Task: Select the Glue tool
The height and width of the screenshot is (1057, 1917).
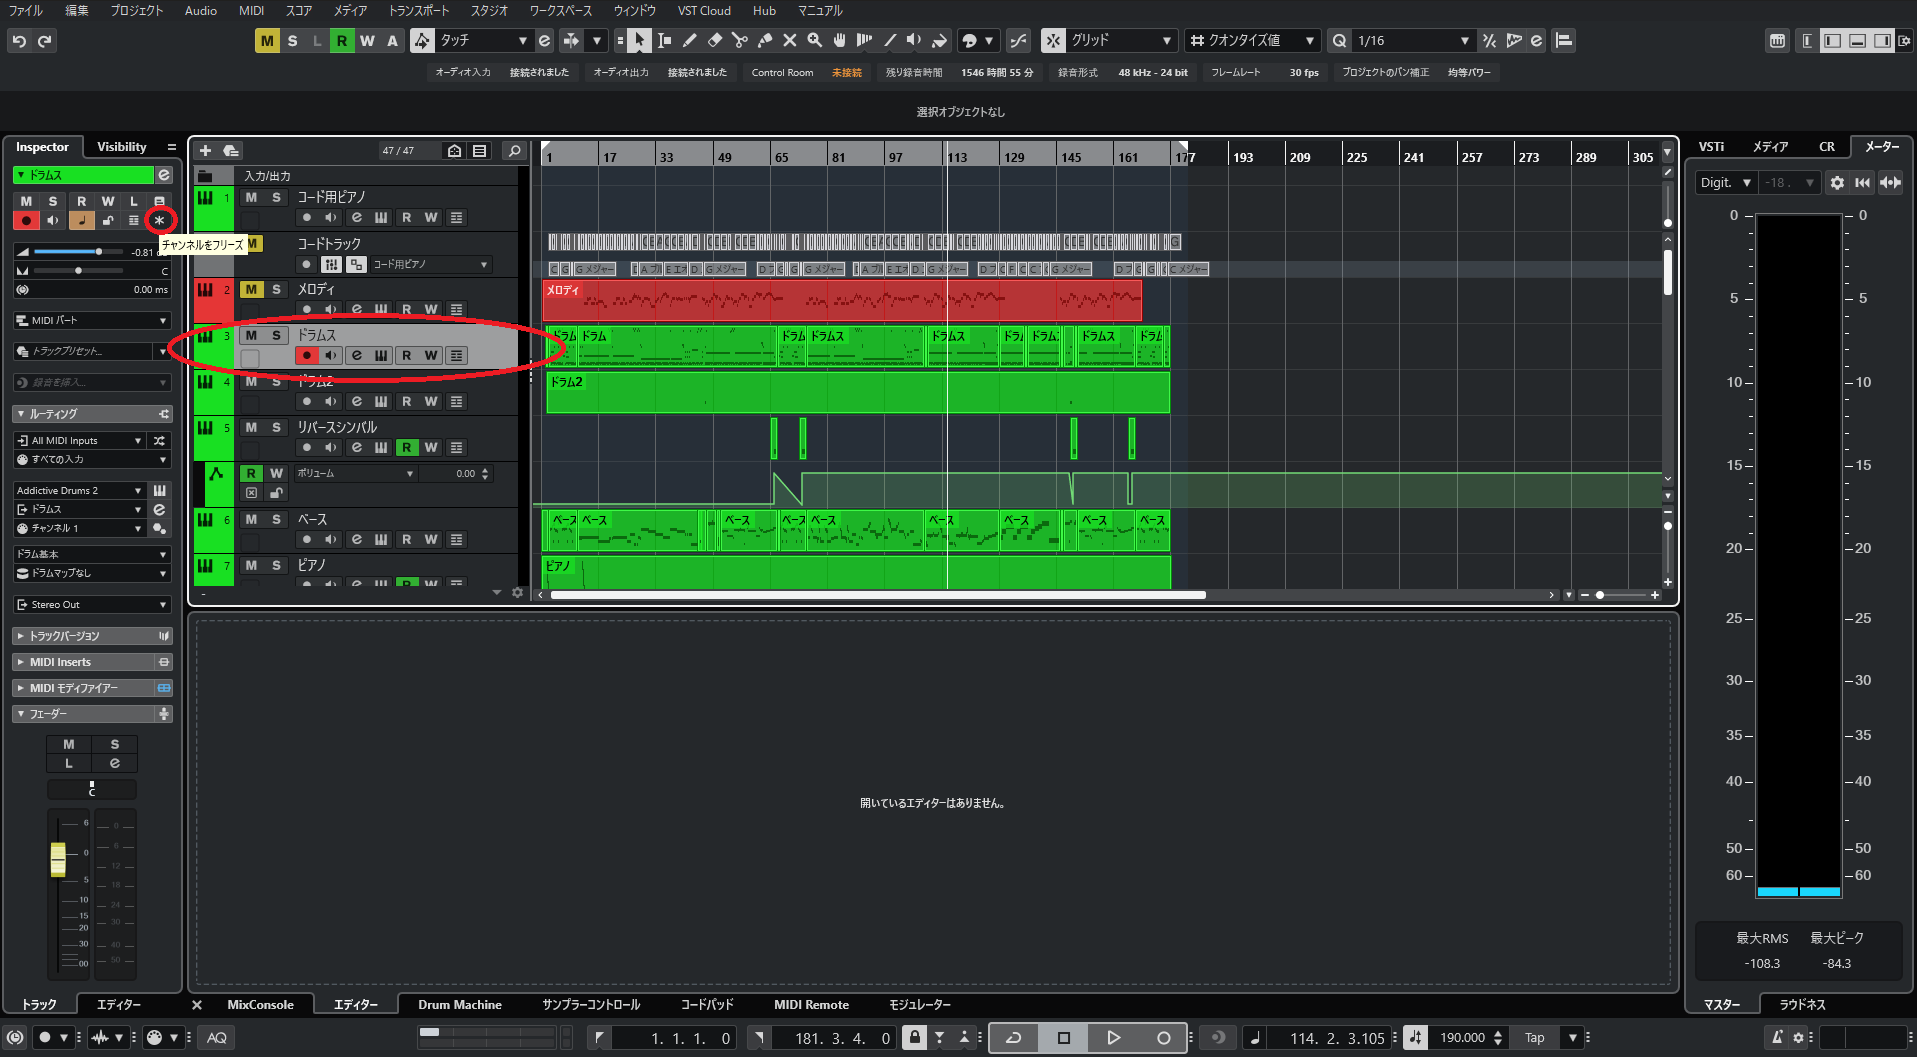Action: point(764,41)
